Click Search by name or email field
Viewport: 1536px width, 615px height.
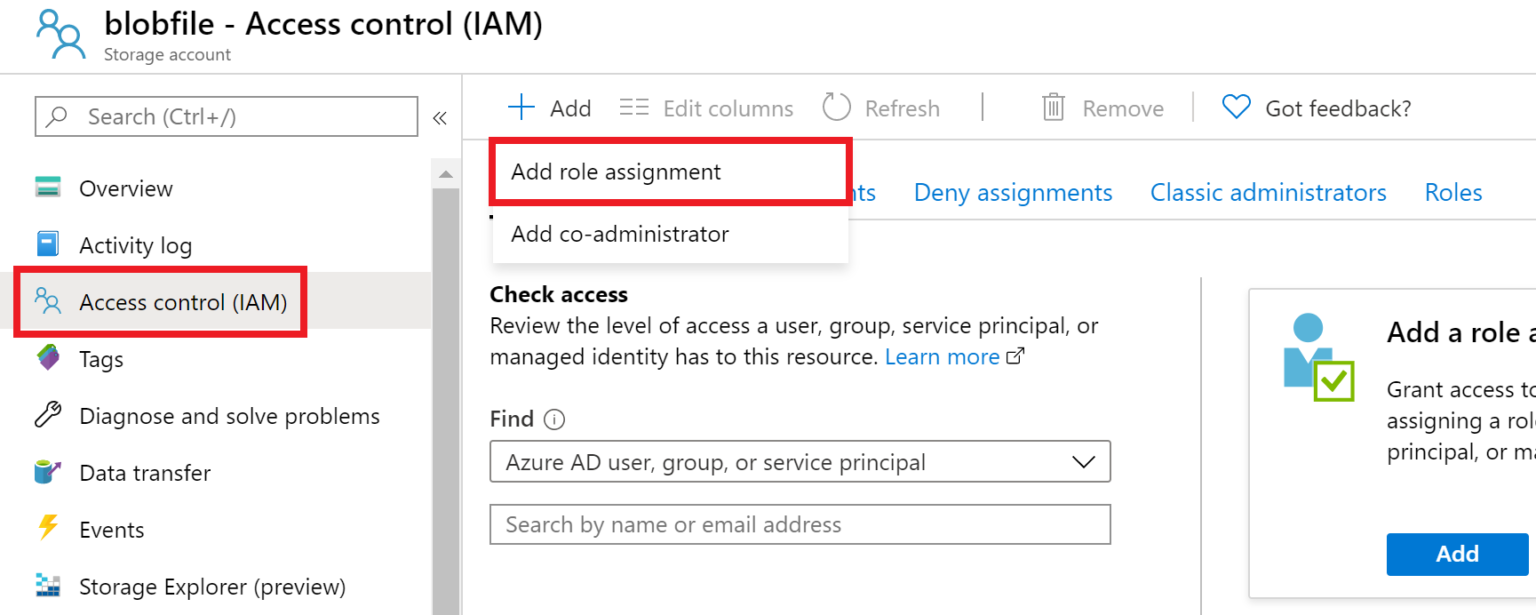(800, 524)
